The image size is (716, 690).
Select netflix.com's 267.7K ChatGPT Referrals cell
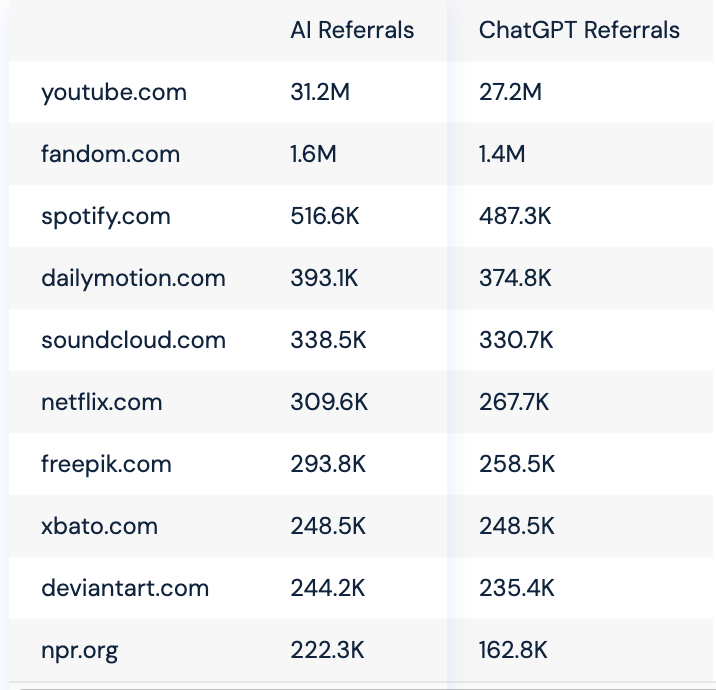(x=514, y=402)
